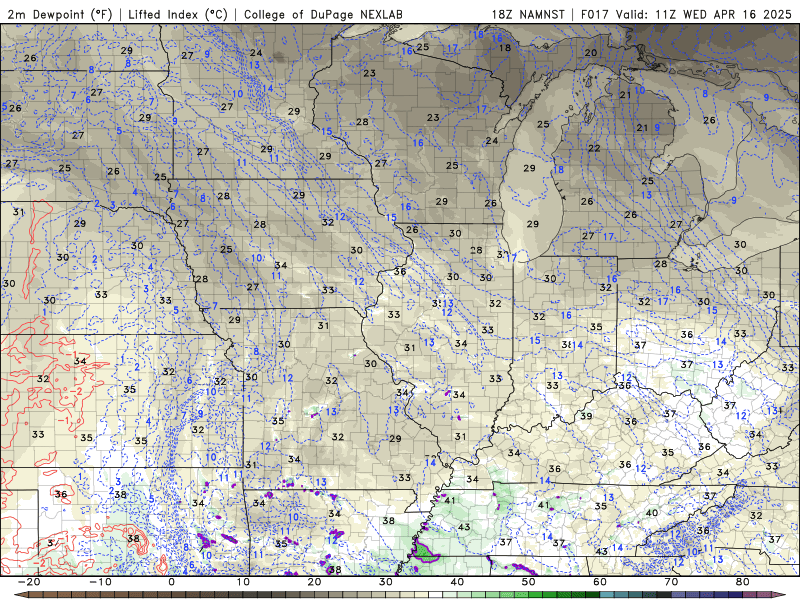This screenshot has height=600, width=800.
Task: Click the '2m Dewpoint (°F)' title text
Action: (60, 14)
